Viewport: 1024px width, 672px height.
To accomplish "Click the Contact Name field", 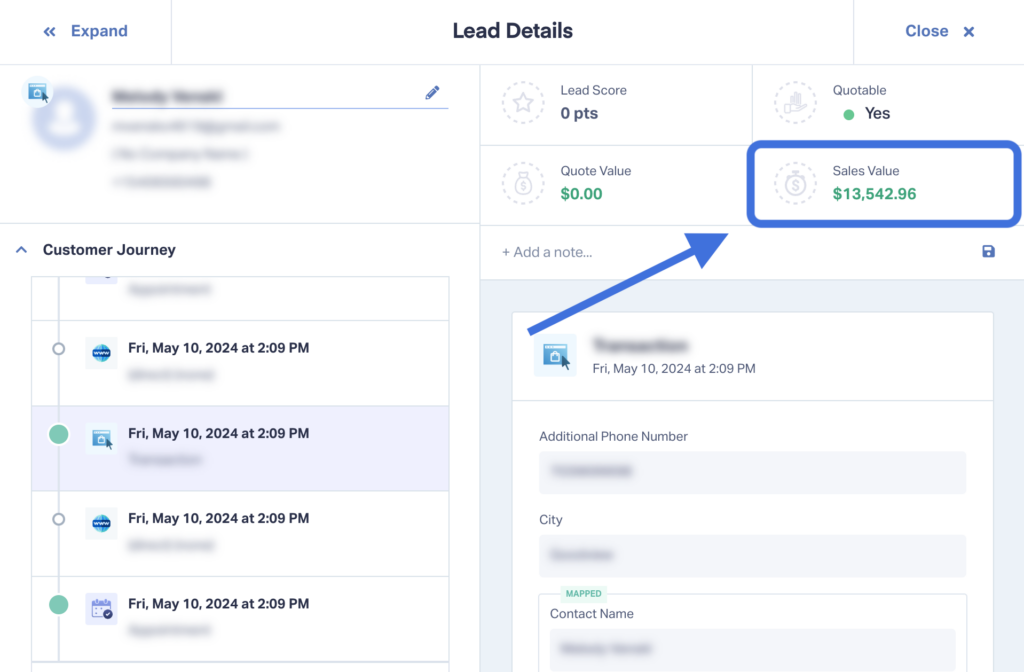I will click(752, 649).
